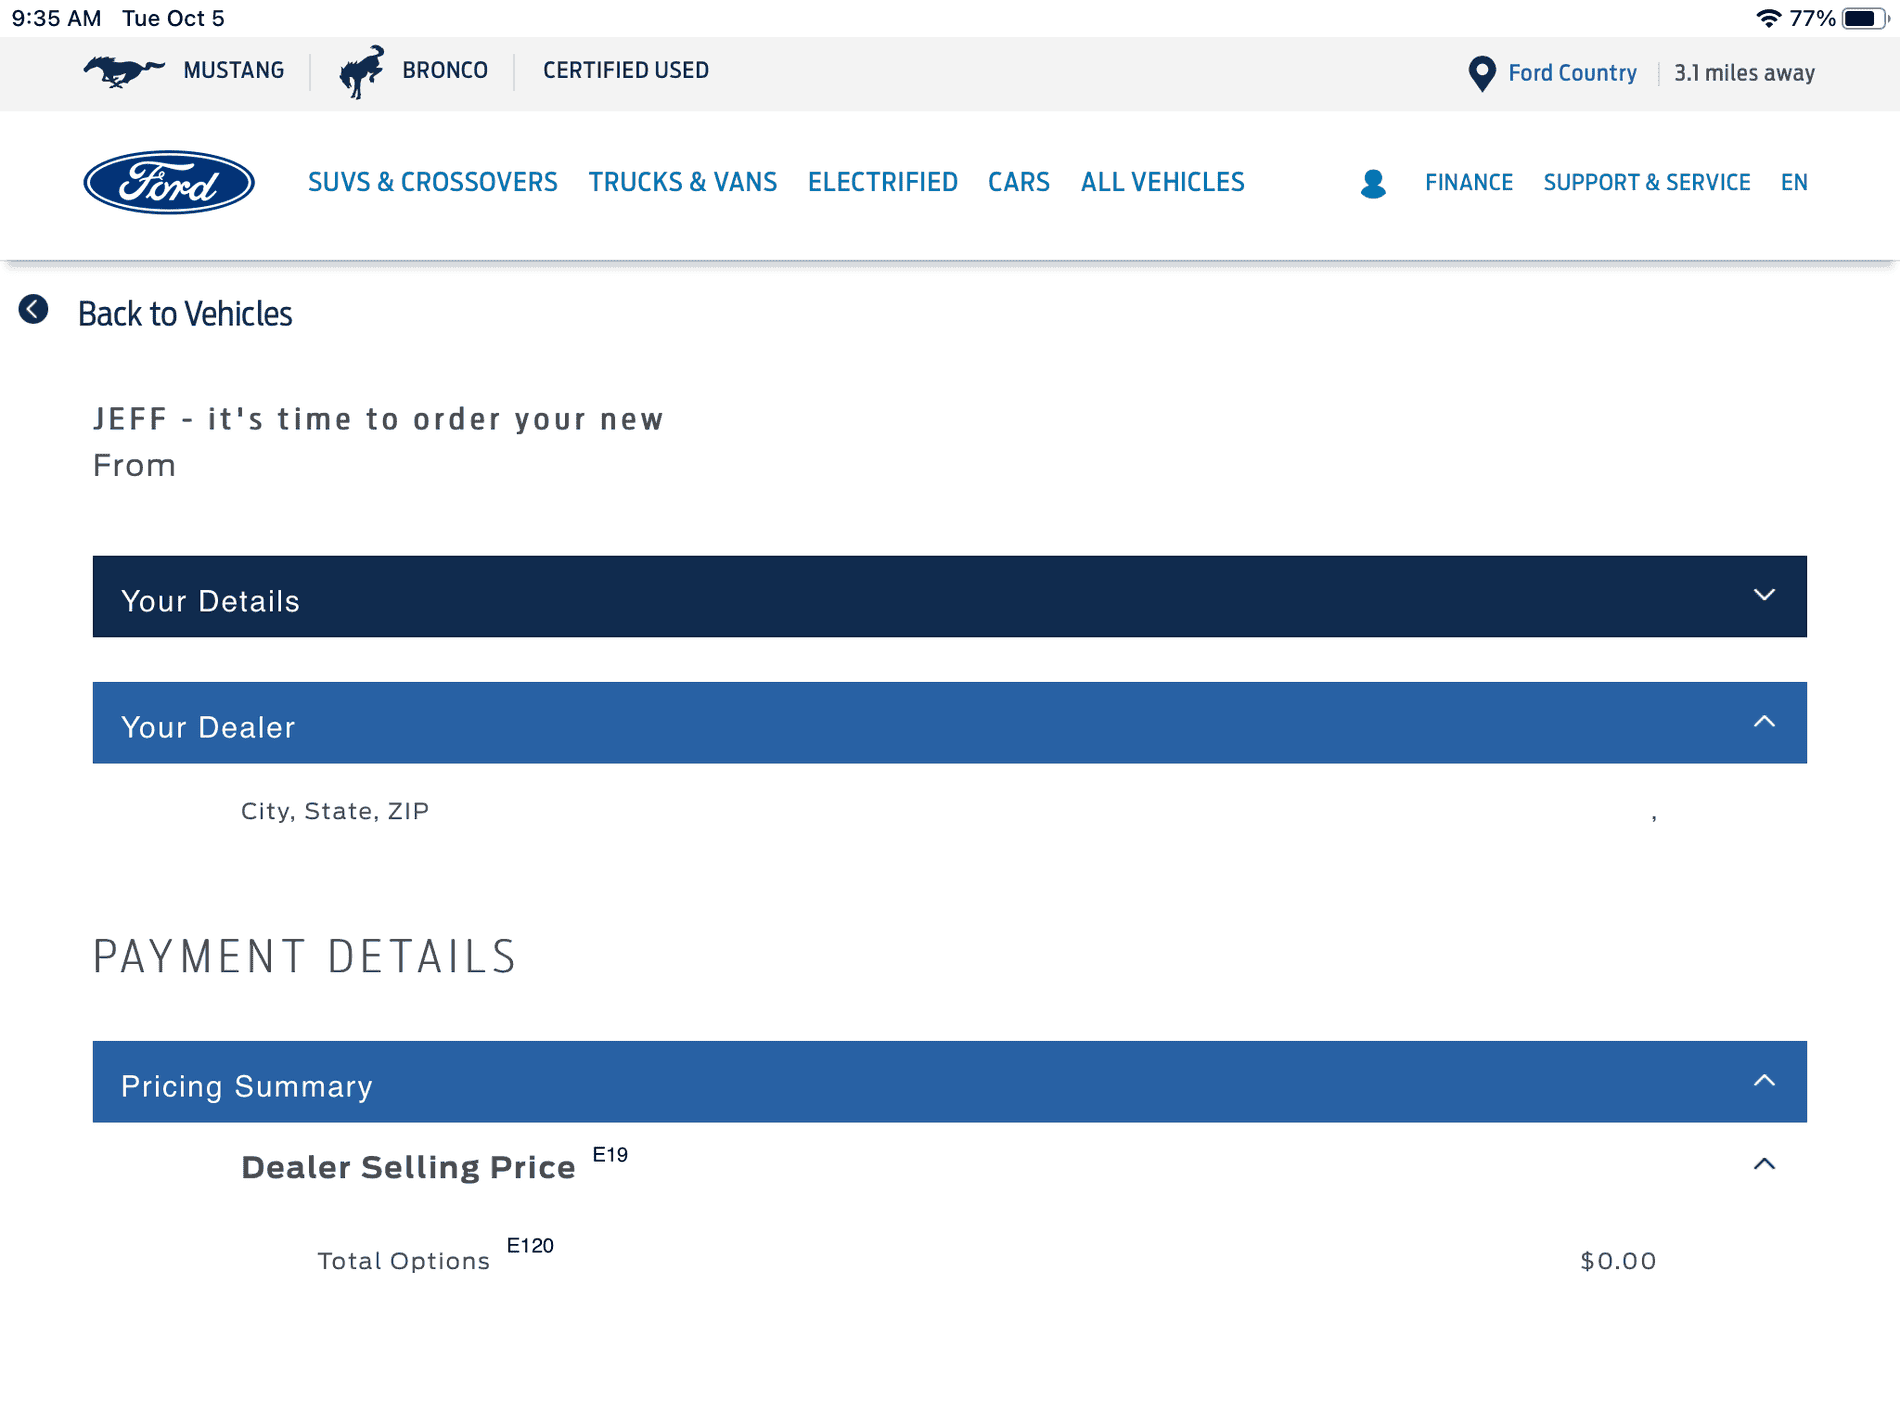Open the Support & Service menu
This screenshot has height=1425, width=1900.
[x=1647, y=182]
